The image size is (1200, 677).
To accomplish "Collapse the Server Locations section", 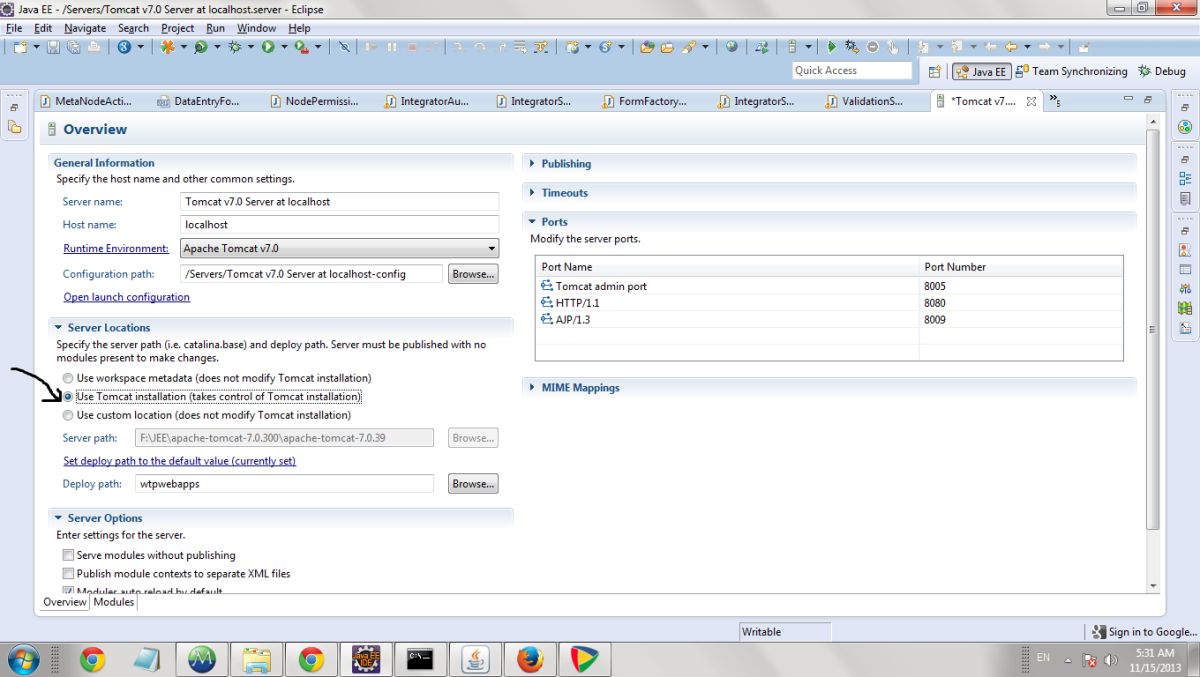I will (x=58, y=328).
